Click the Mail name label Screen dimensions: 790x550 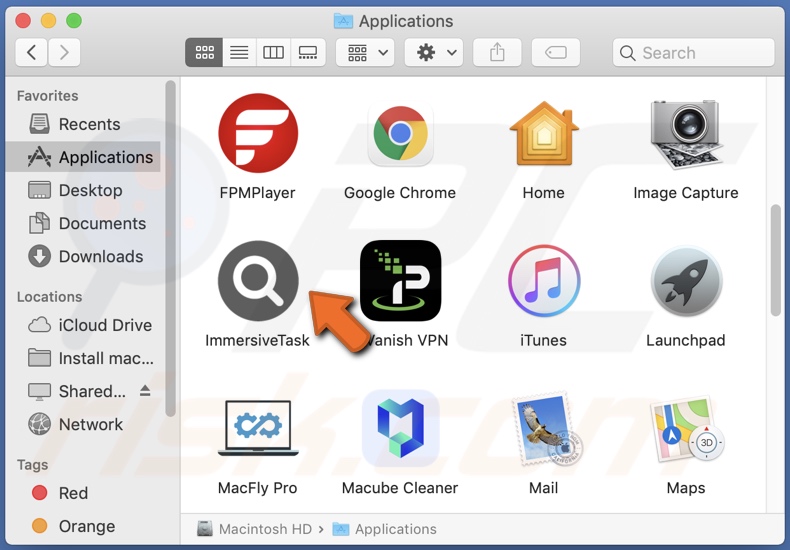[x=543, y=488]
